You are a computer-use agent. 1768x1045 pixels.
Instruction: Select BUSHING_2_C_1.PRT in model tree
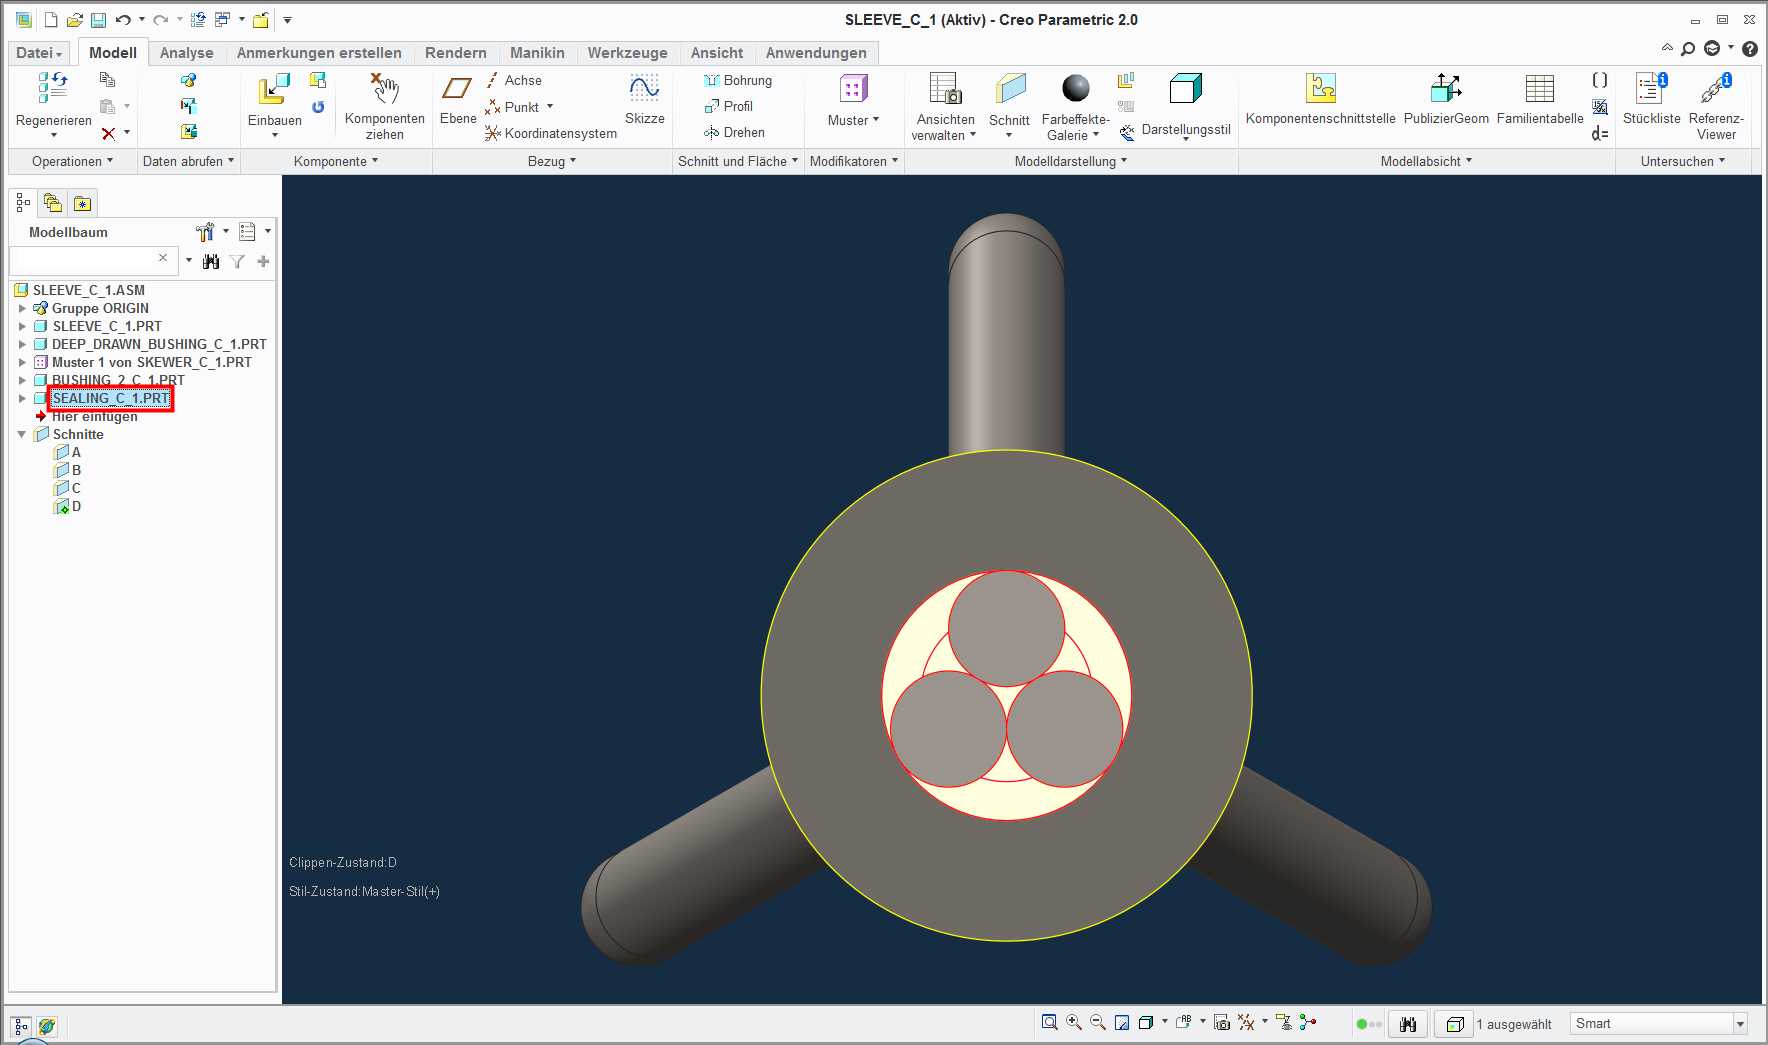tap(118, 380)
